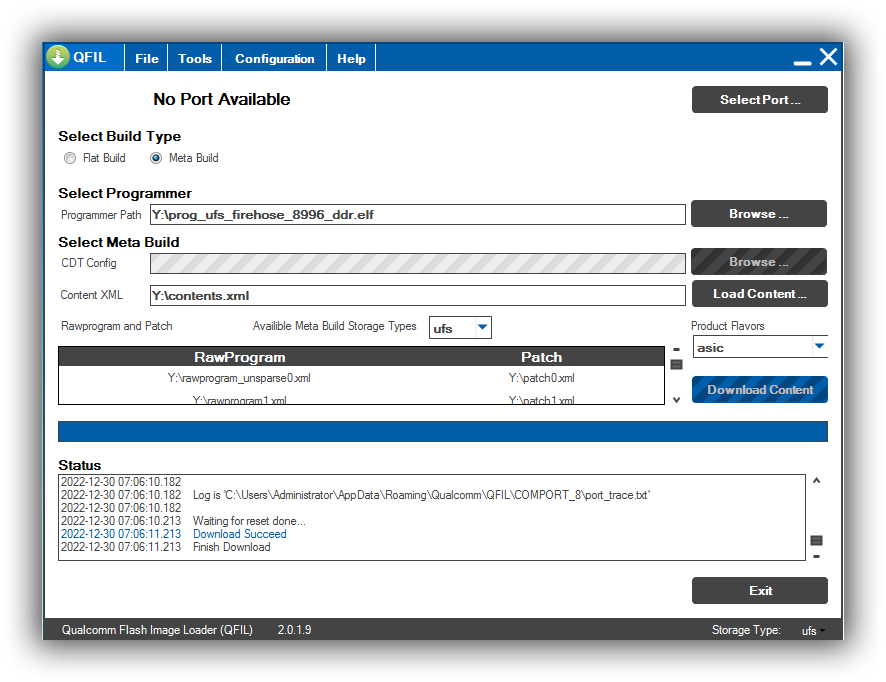Image resolution: width=886 pixels, height=682 pixels.
Task: Expand the asic Product Flavors dropdown
Action: pyautogui.click(x=819, y=346)
